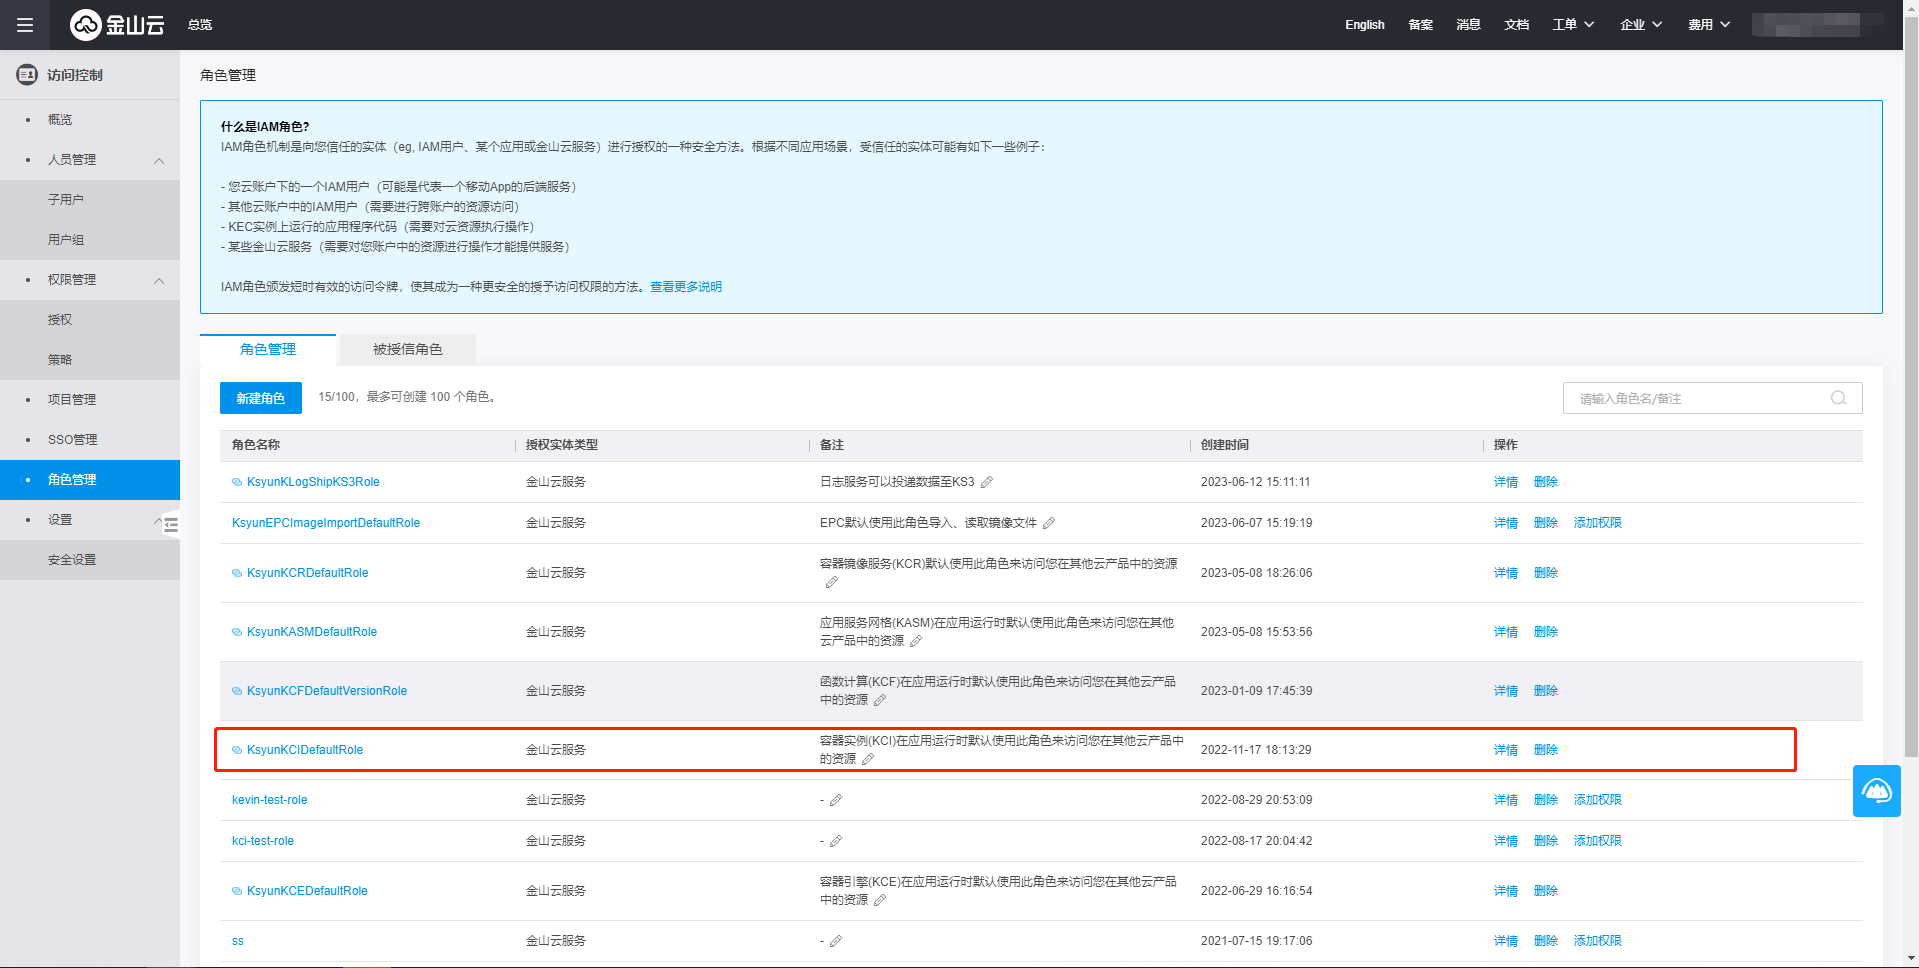Click 添加权限 for kci-test-role
This screenshot has height=968, width=1919.
[1597, 841]
